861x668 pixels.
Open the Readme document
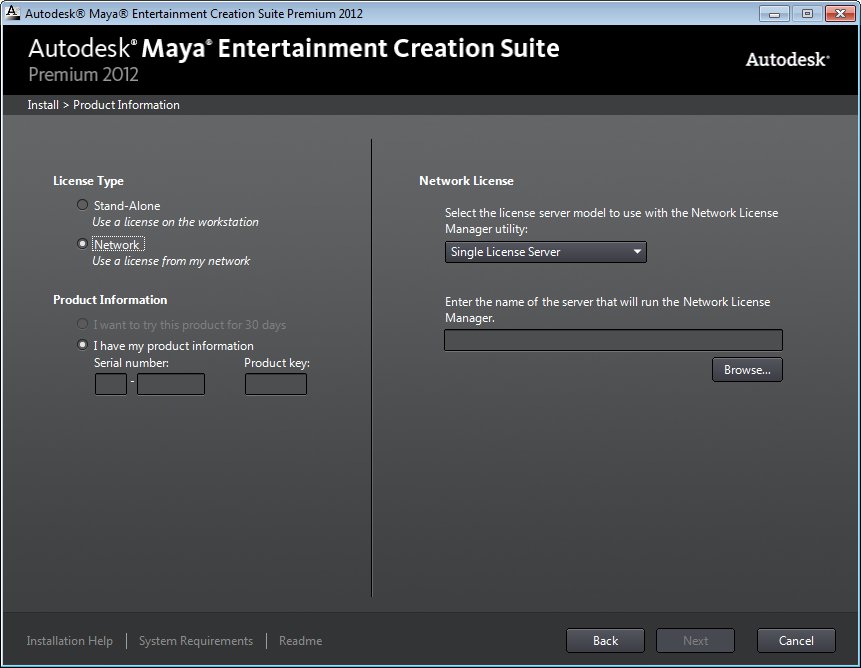[300, 640]
